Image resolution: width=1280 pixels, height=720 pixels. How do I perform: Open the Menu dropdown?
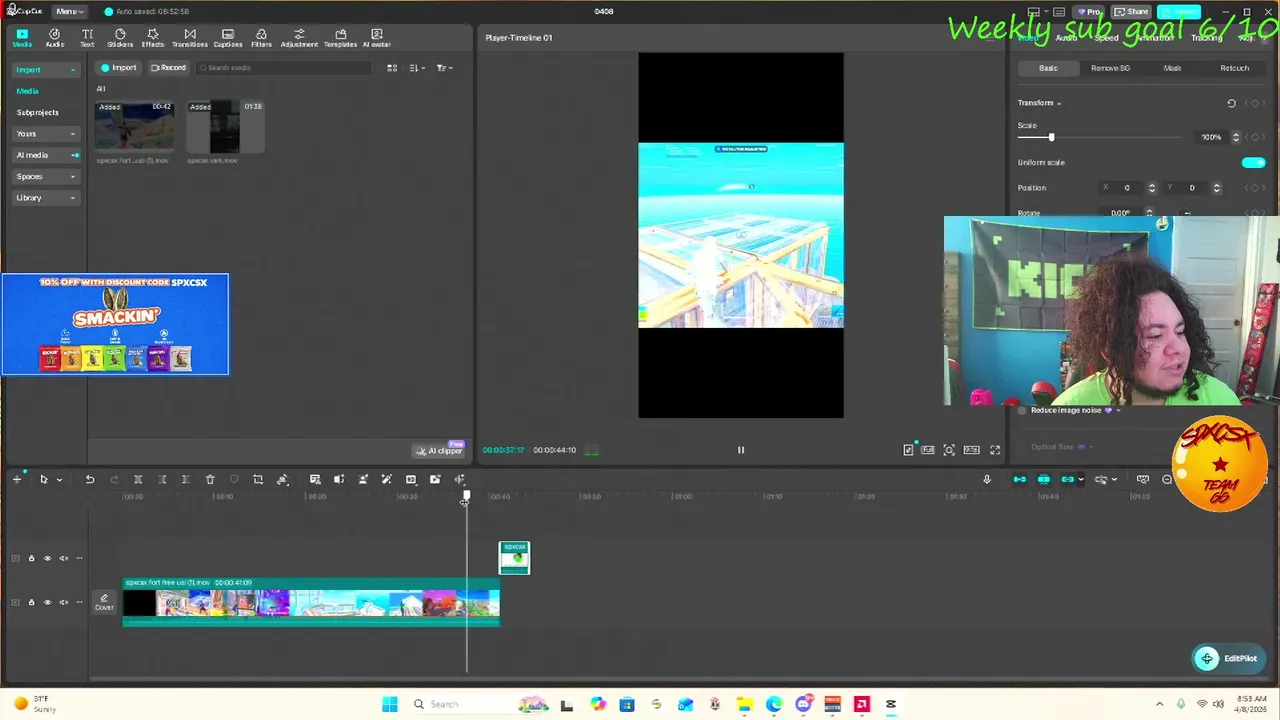click(x=69, y=12)
